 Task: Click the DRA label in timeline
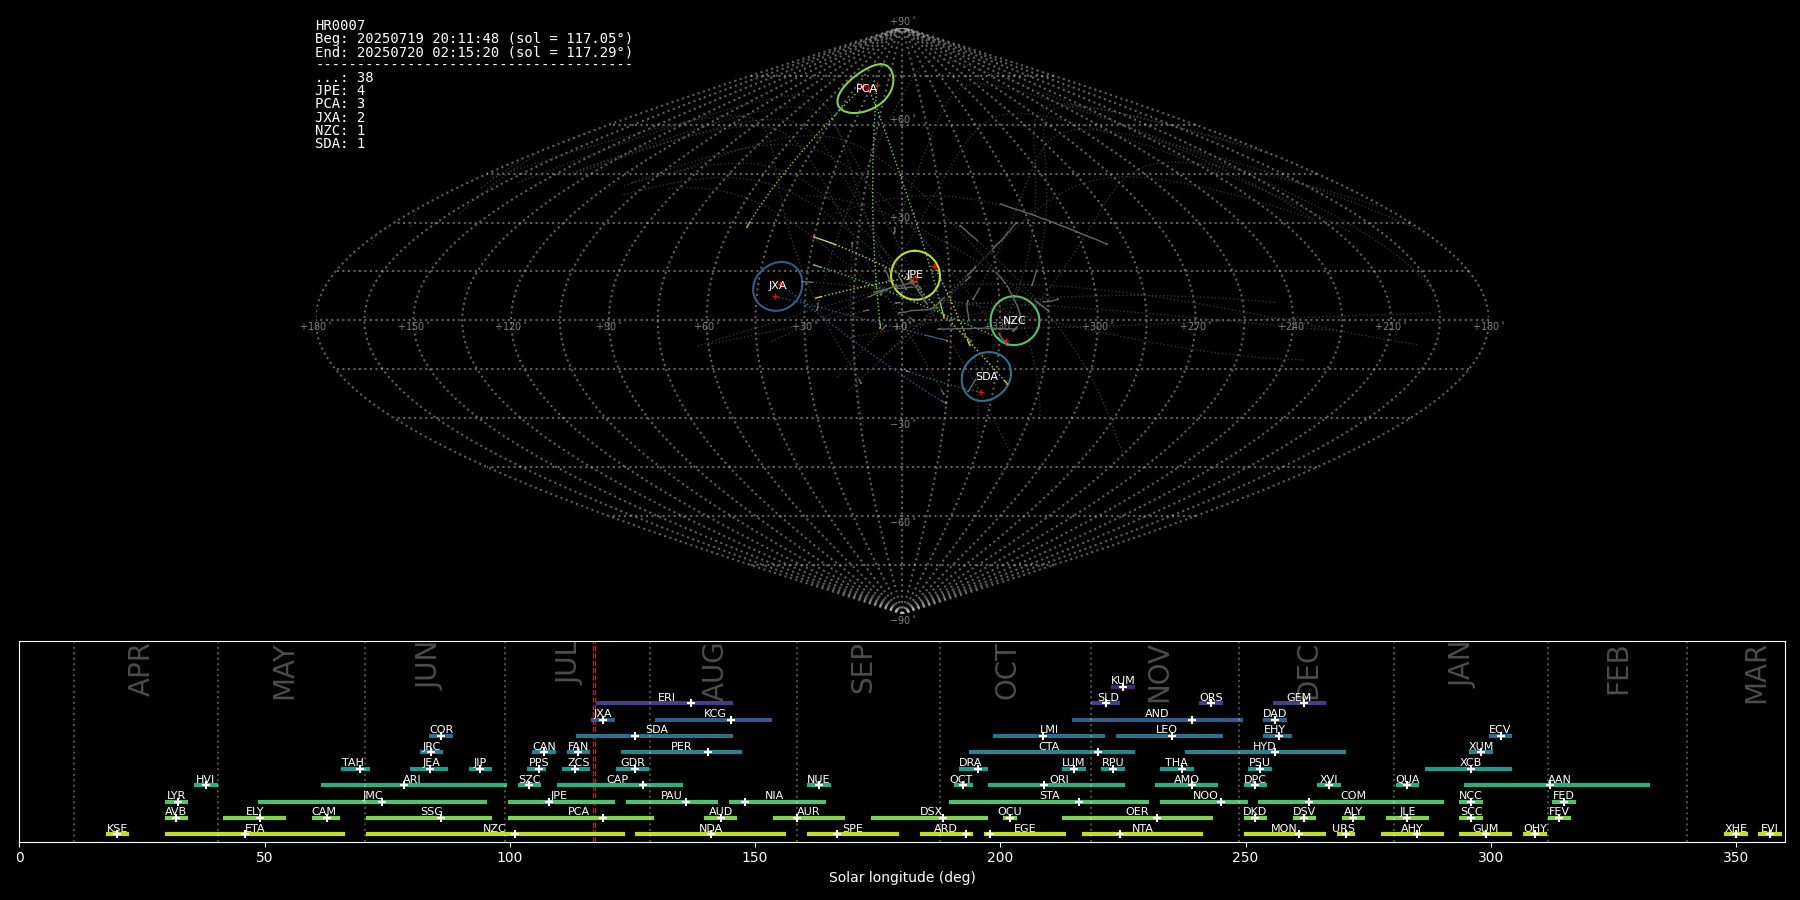tap(970, 763)
